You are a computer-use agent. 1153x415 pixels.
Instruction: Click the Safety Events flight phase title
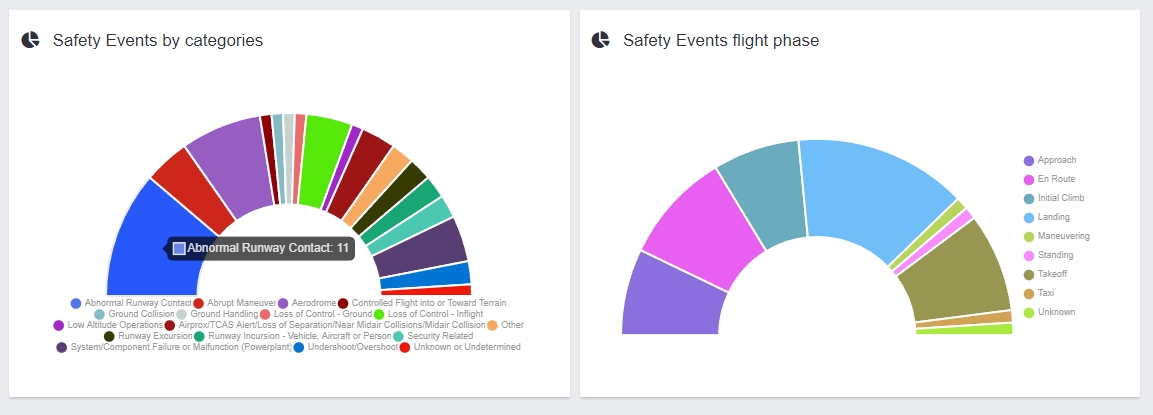[x=721, y=40]
